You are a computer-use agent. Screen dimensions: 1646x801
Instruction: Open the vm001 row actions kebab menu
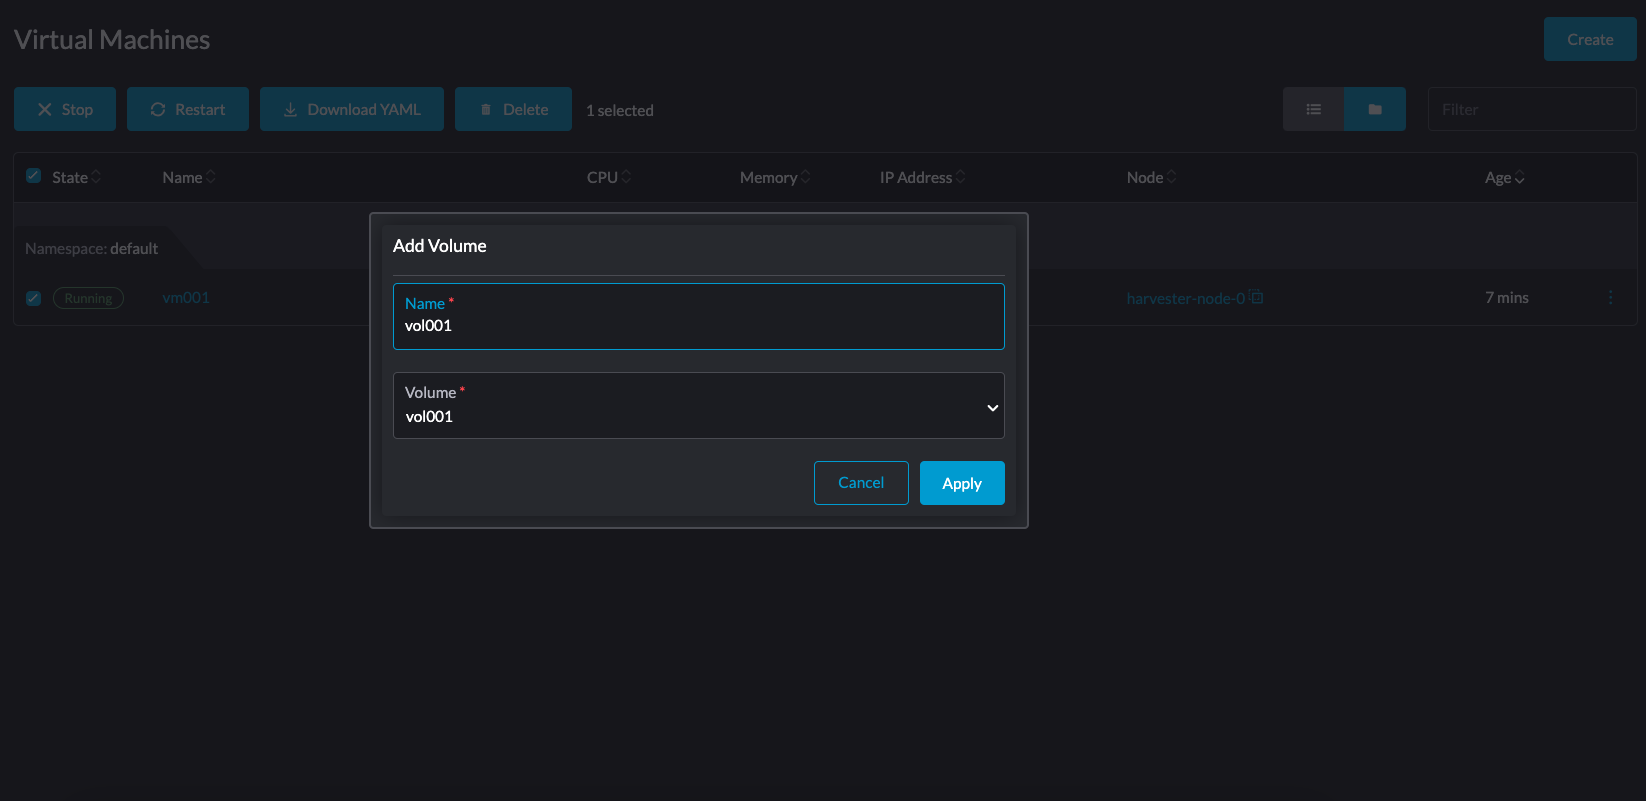pos(1610,298)
